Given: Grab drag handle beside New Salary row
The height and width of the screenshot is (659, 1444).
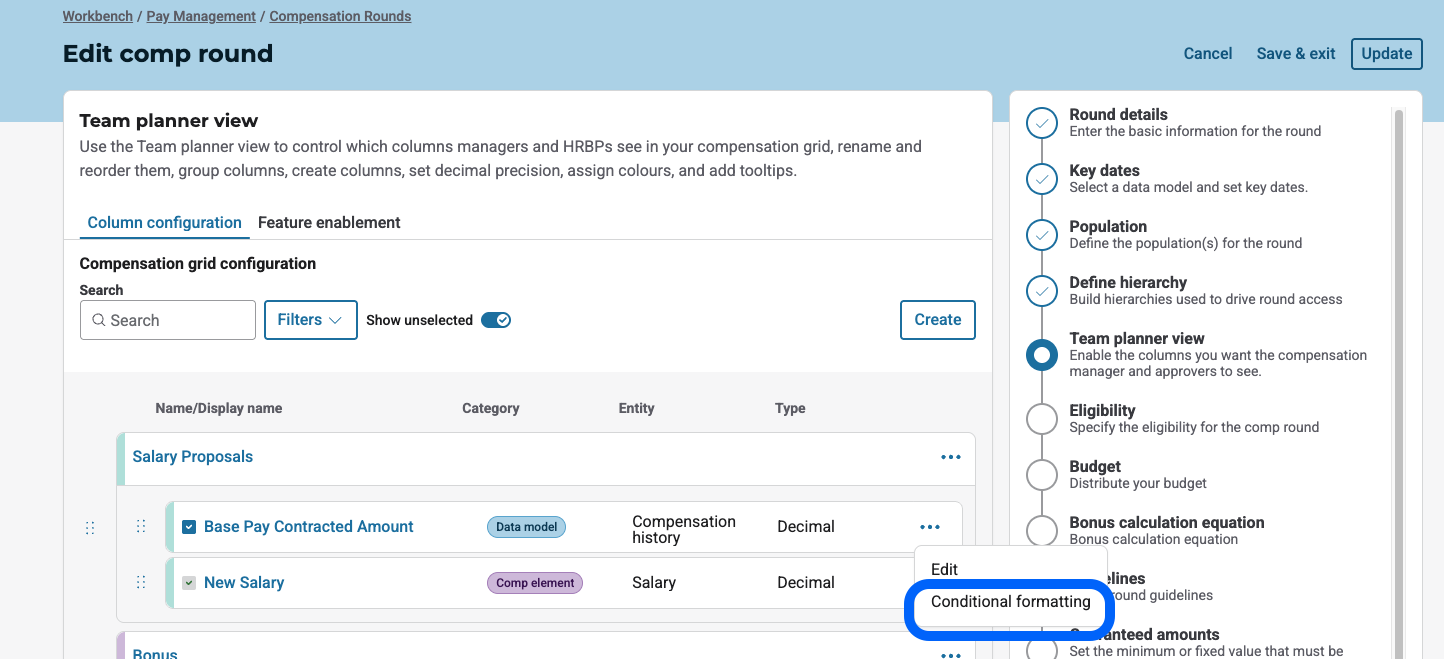Looking at the screenshot, I should (x=141, y=582).
